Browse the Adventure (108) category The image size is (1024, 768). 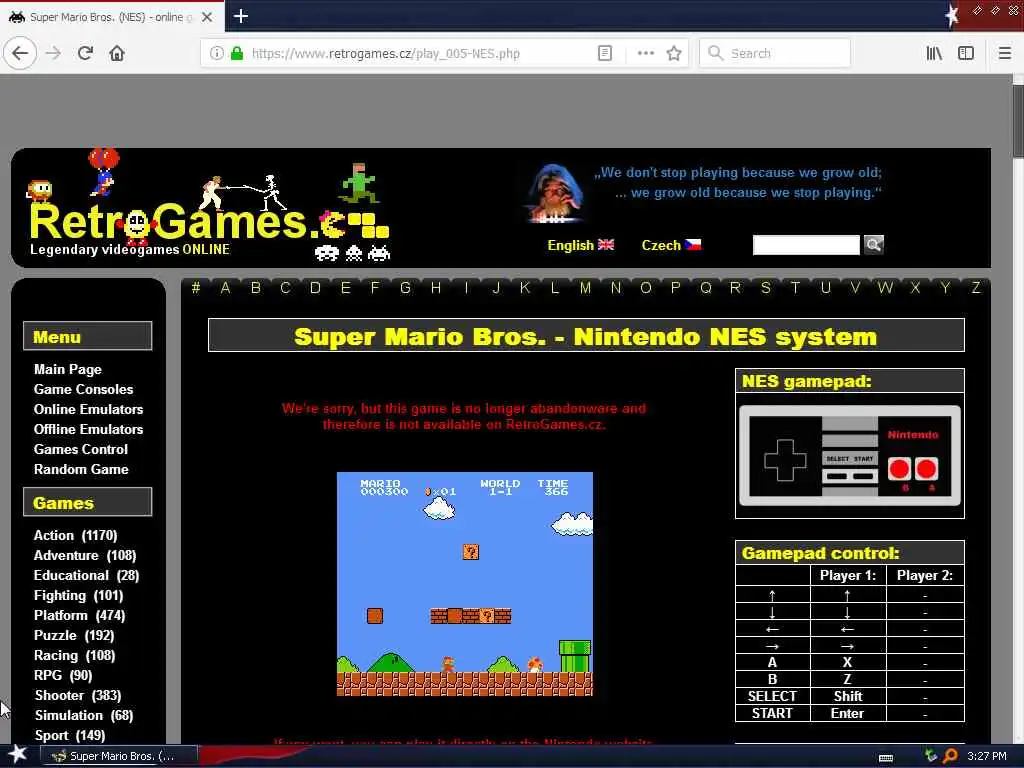coord(85,556)
